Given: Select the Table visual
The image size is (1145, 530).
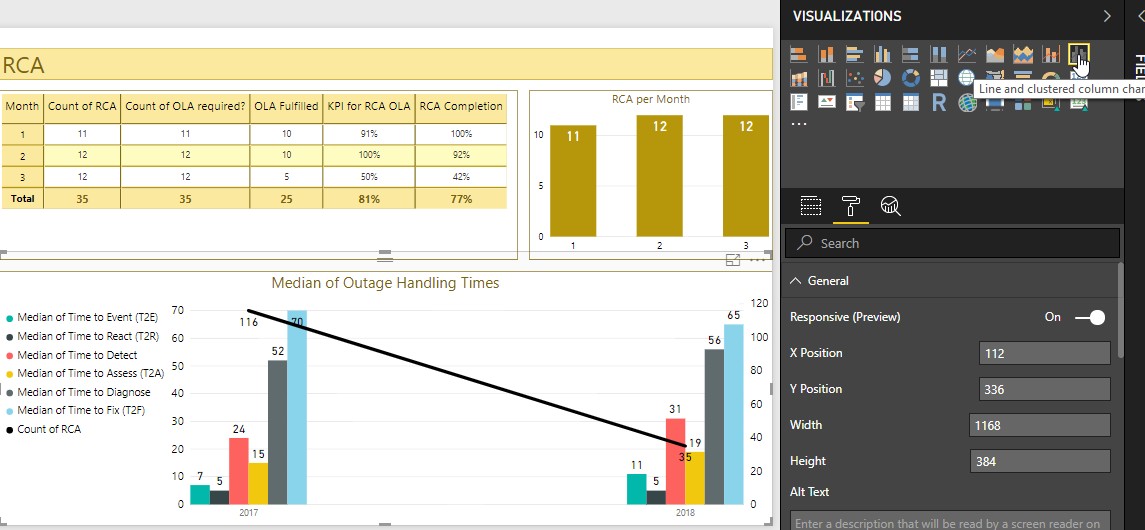Looking at the screenshot, I should click(883, 102).
